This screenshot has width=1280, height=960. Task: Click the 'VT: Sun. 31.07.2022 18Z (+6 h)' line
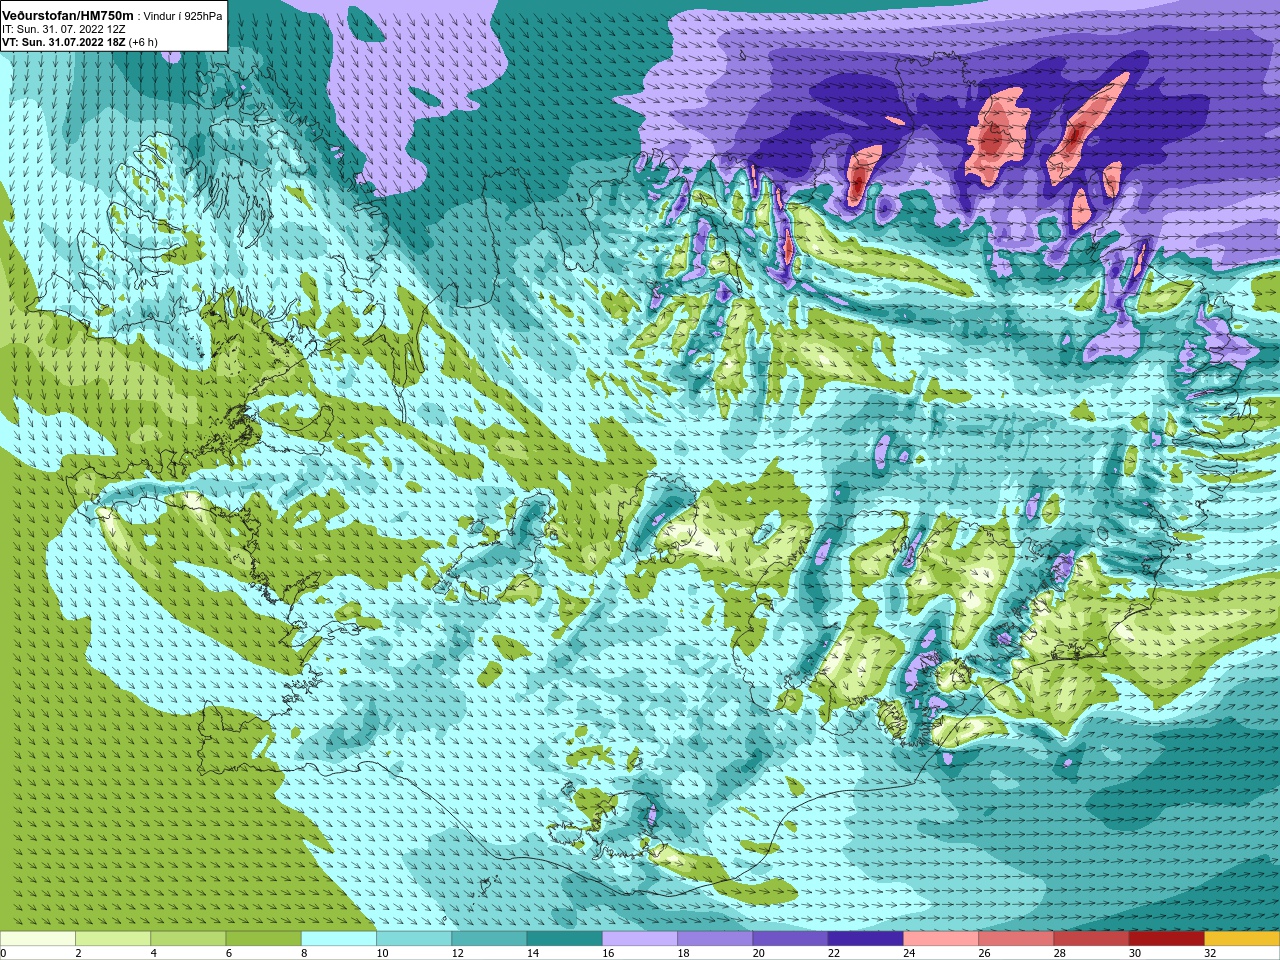[x=80, y=43]
